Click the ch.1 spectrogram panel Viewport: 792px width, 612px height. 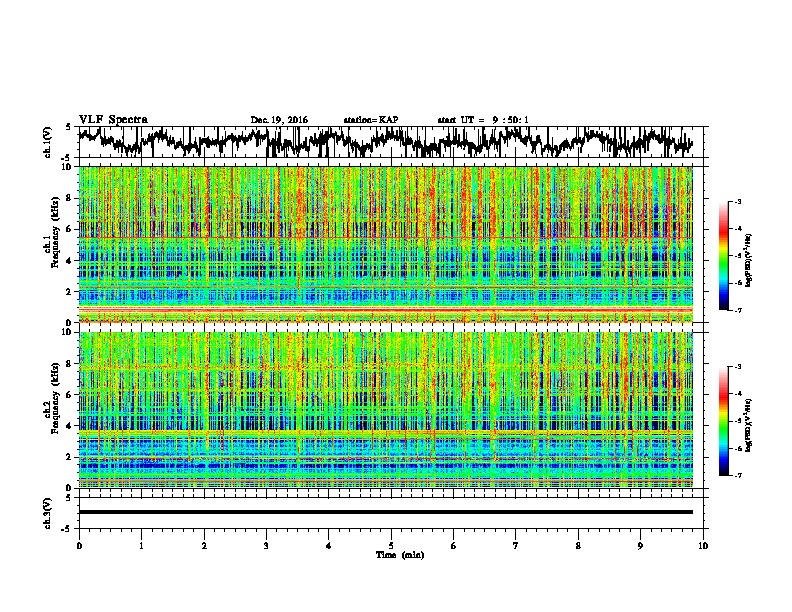(x=385, y=244)
